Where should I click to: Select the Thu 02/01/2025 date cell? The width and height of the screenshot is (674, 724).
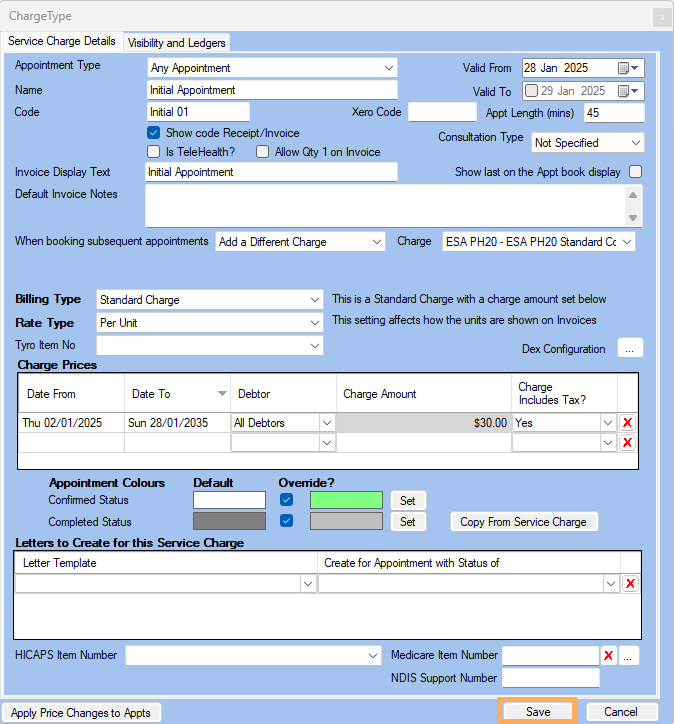coord(72,422)
